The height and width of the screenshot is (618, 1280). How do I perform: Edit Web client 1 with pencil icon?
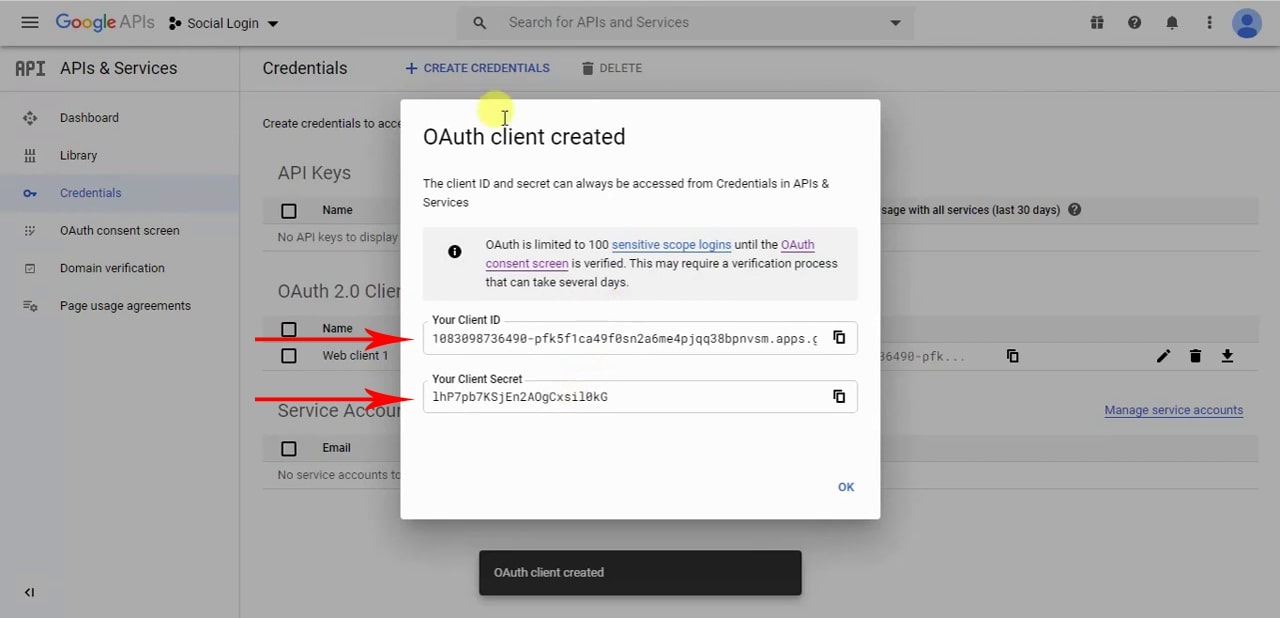pos(1163,356)
